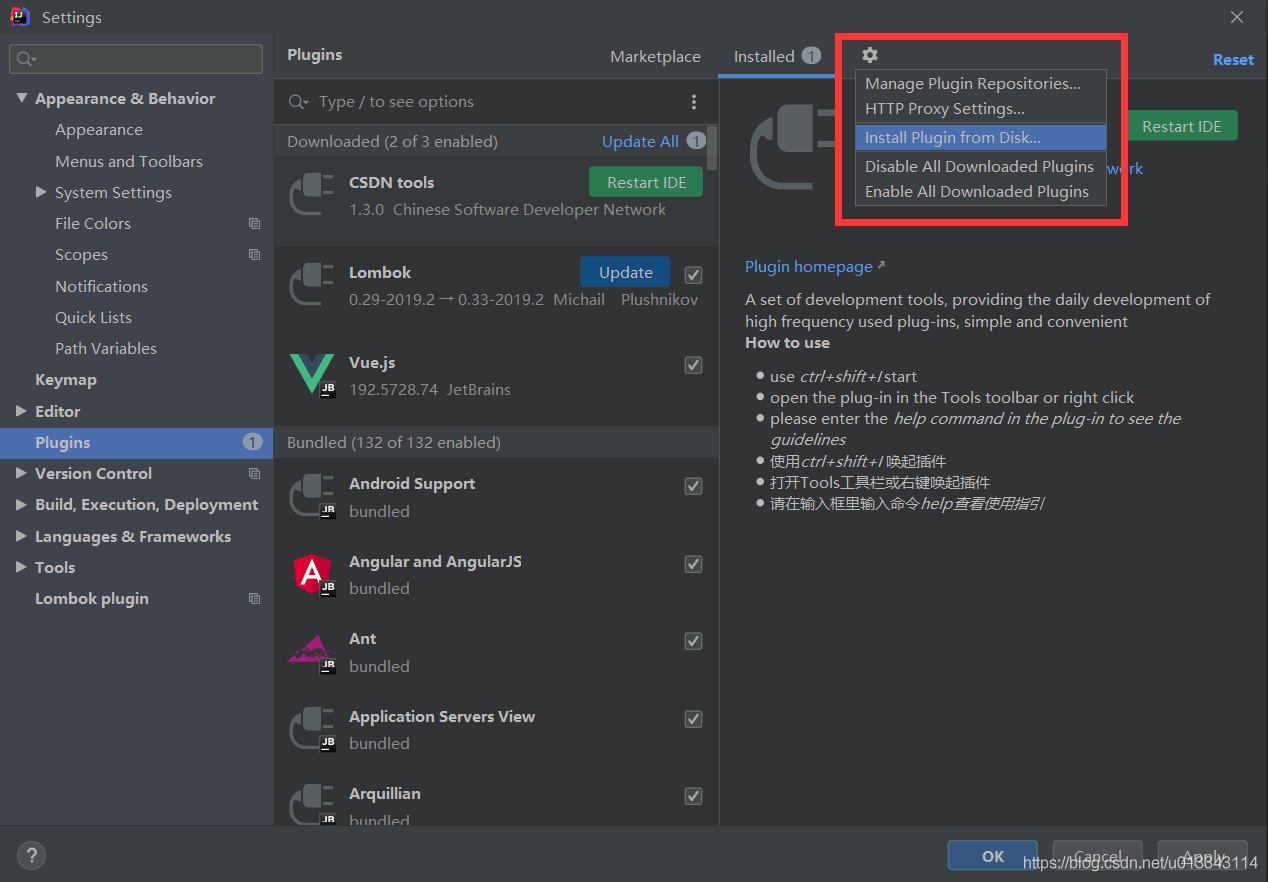Collapse the Appearance & Behavior section
The width and height of the screenshot is (1268, 882).
tap(22, 98)
